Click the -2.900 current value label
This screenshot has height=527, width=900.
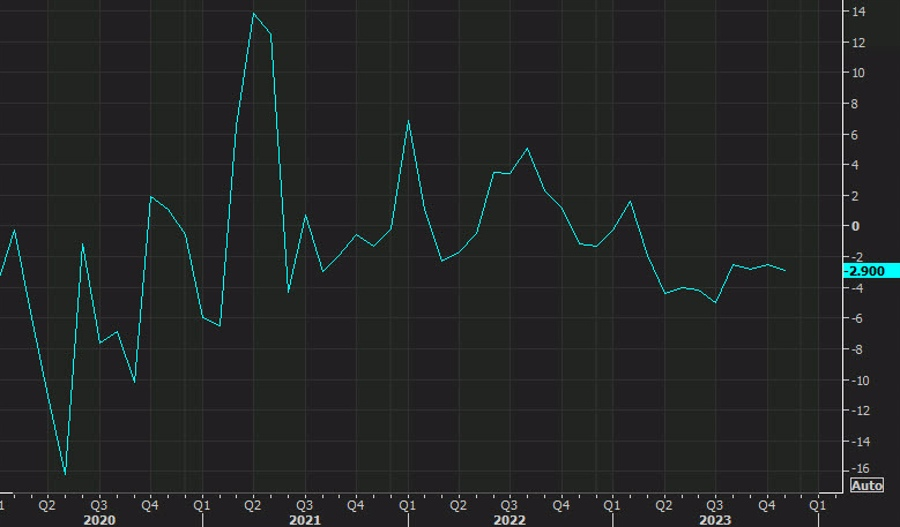click(x=870, y=271)
